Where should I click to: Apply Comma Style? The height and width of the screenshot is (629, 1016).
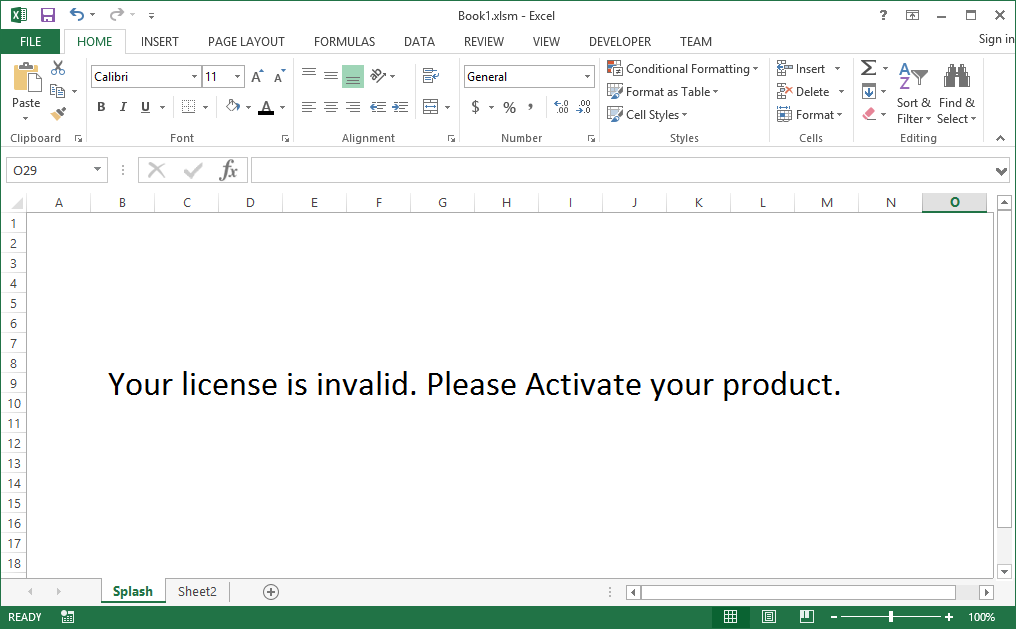[x=531, y=107]
